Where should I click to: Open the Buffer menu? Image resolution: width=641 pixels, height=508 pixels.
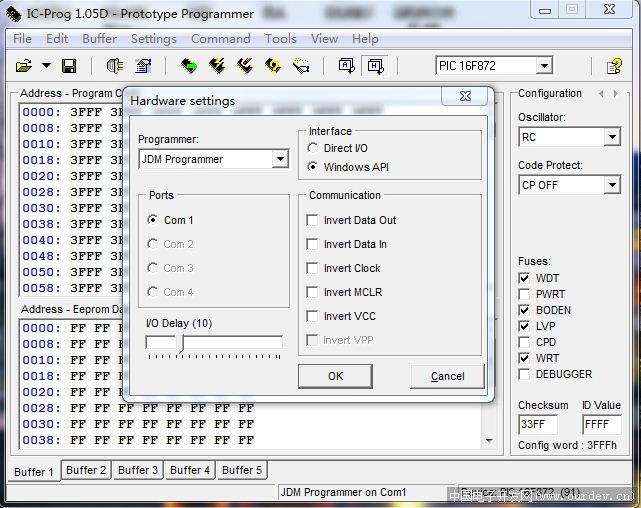click(100, 39)
